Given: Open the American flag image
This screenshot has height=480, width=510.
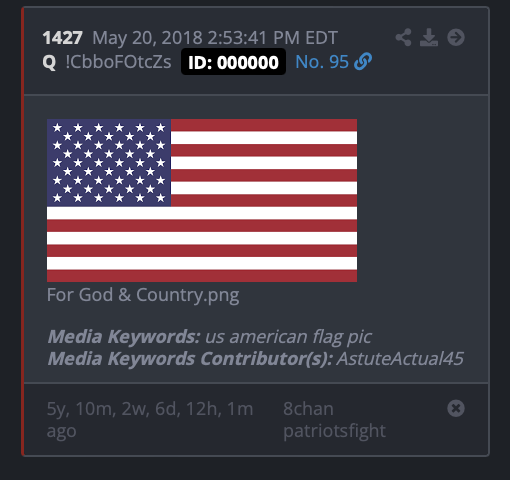Looking at the screenshot, I should tap(202, 200).
